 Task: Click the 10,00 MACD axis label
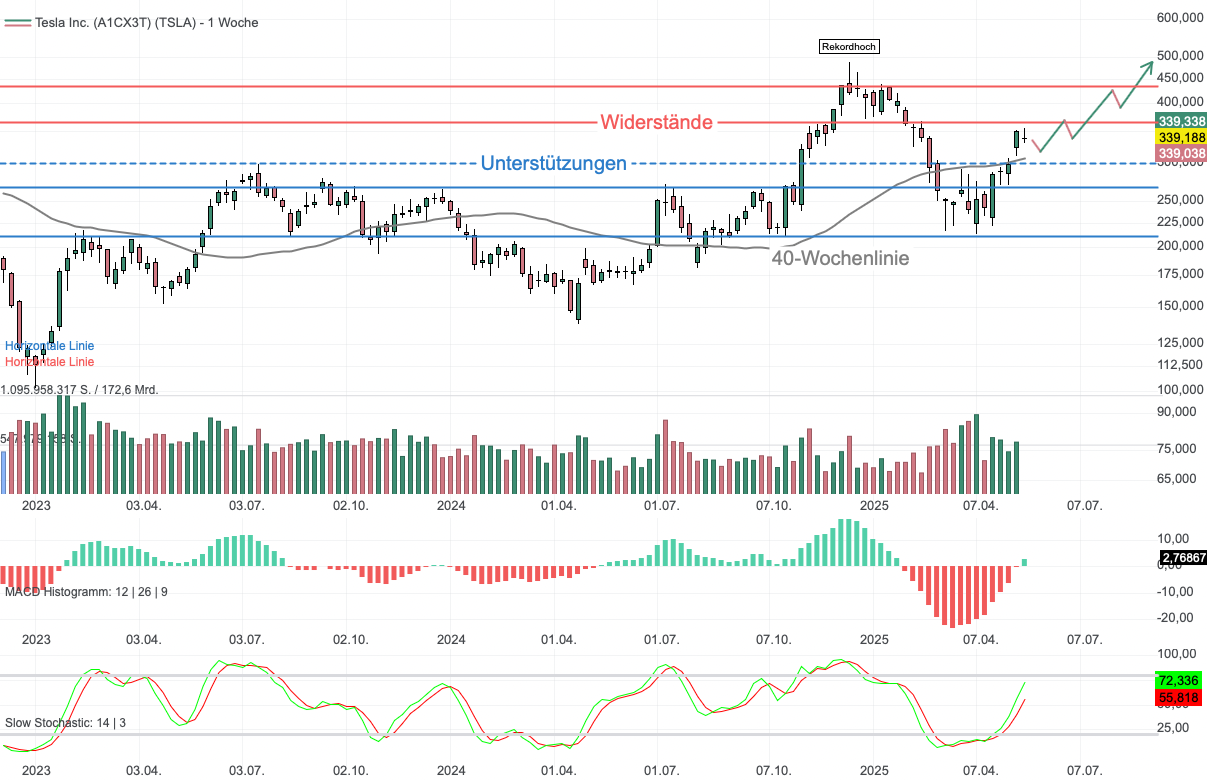(x=1175, y=539)
